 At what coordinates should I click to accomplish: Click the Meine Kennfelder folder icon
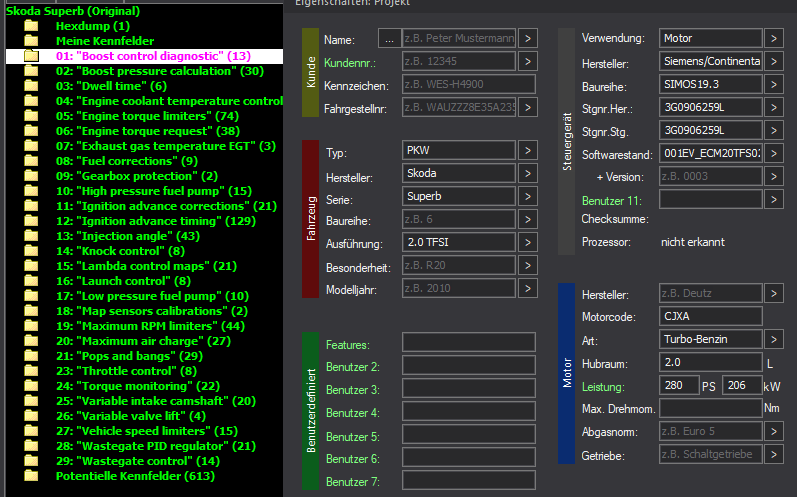pos(31,41)
